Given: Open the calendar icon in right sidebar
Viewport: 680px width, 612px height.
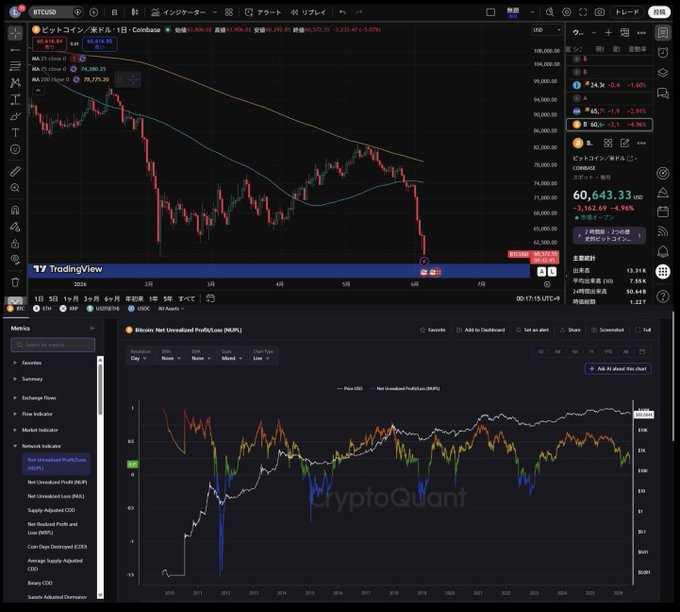Looking at the screenshot, I should tap(663, 212).
